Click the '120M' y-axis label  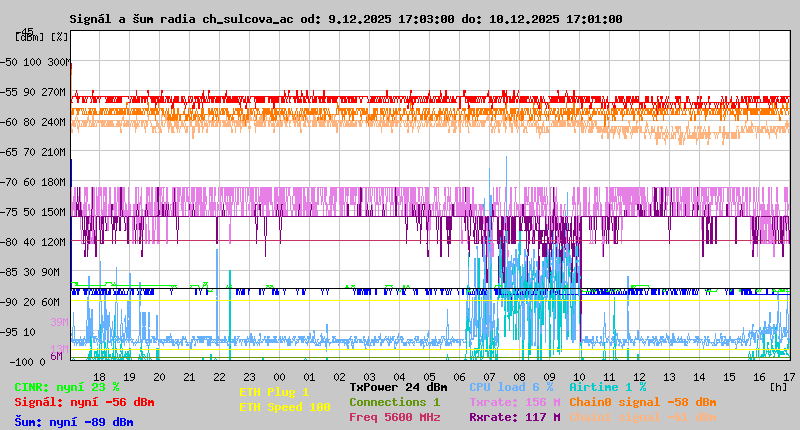coord(54,242)
